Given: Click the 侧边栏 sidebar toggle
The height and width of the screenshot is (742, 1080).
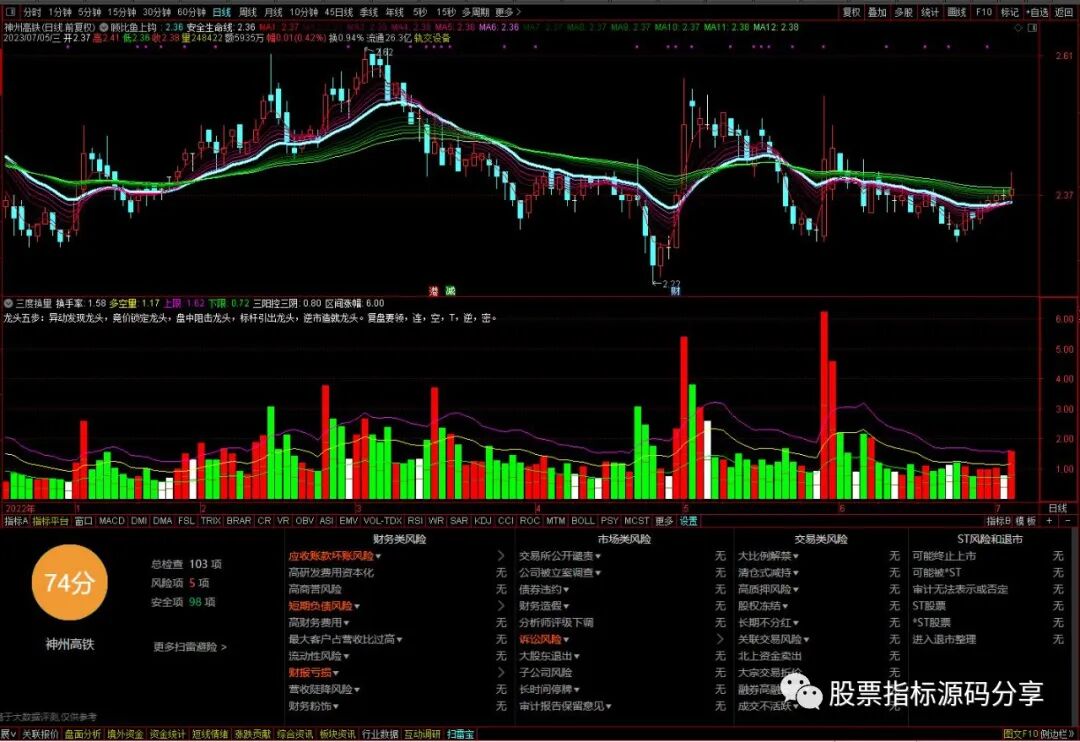Looking at the screenshot, I should [1057, 734].
